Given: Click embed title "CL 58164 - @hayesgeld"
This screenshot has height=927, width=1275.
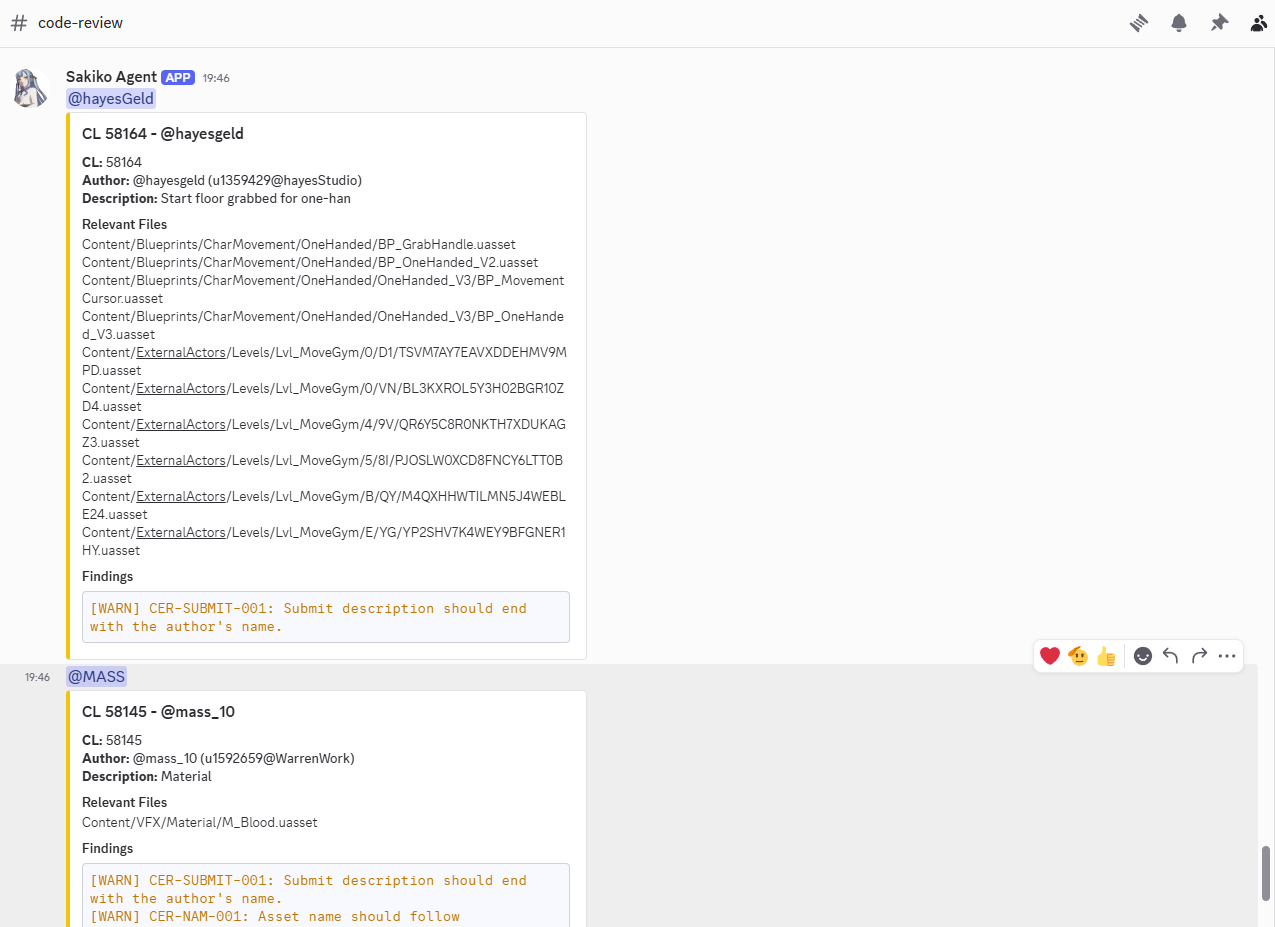Looking at the screenshot, I should (163, 133).
